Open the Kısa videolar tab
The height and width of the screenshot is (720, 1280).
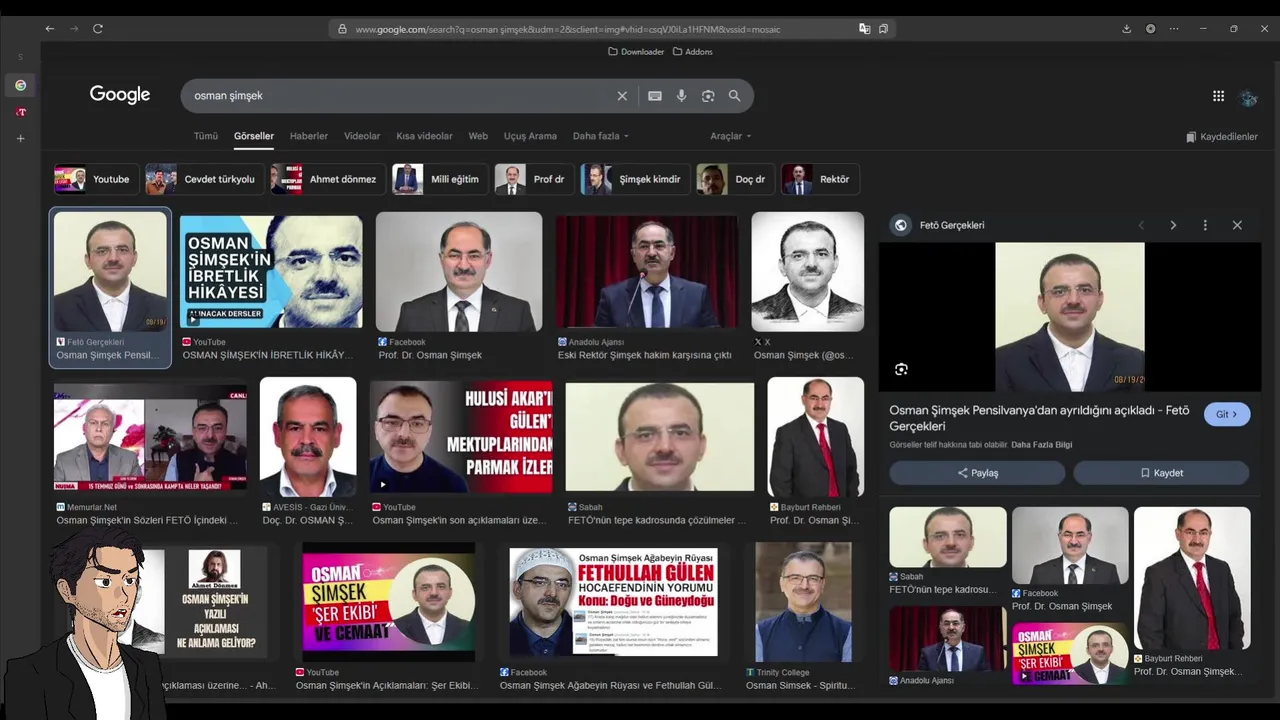coord(424,136)
